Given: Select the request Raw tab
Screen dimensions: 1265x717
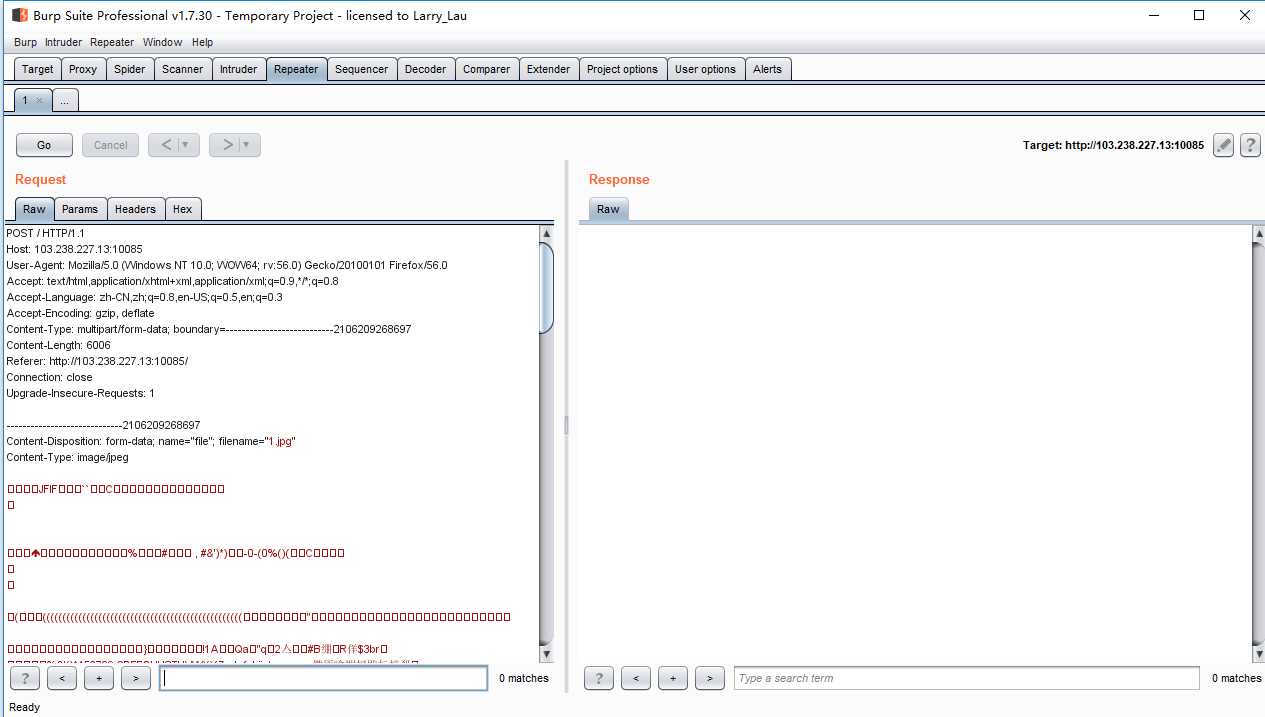Looking at the screenshot, I should (x=35, y=209).
